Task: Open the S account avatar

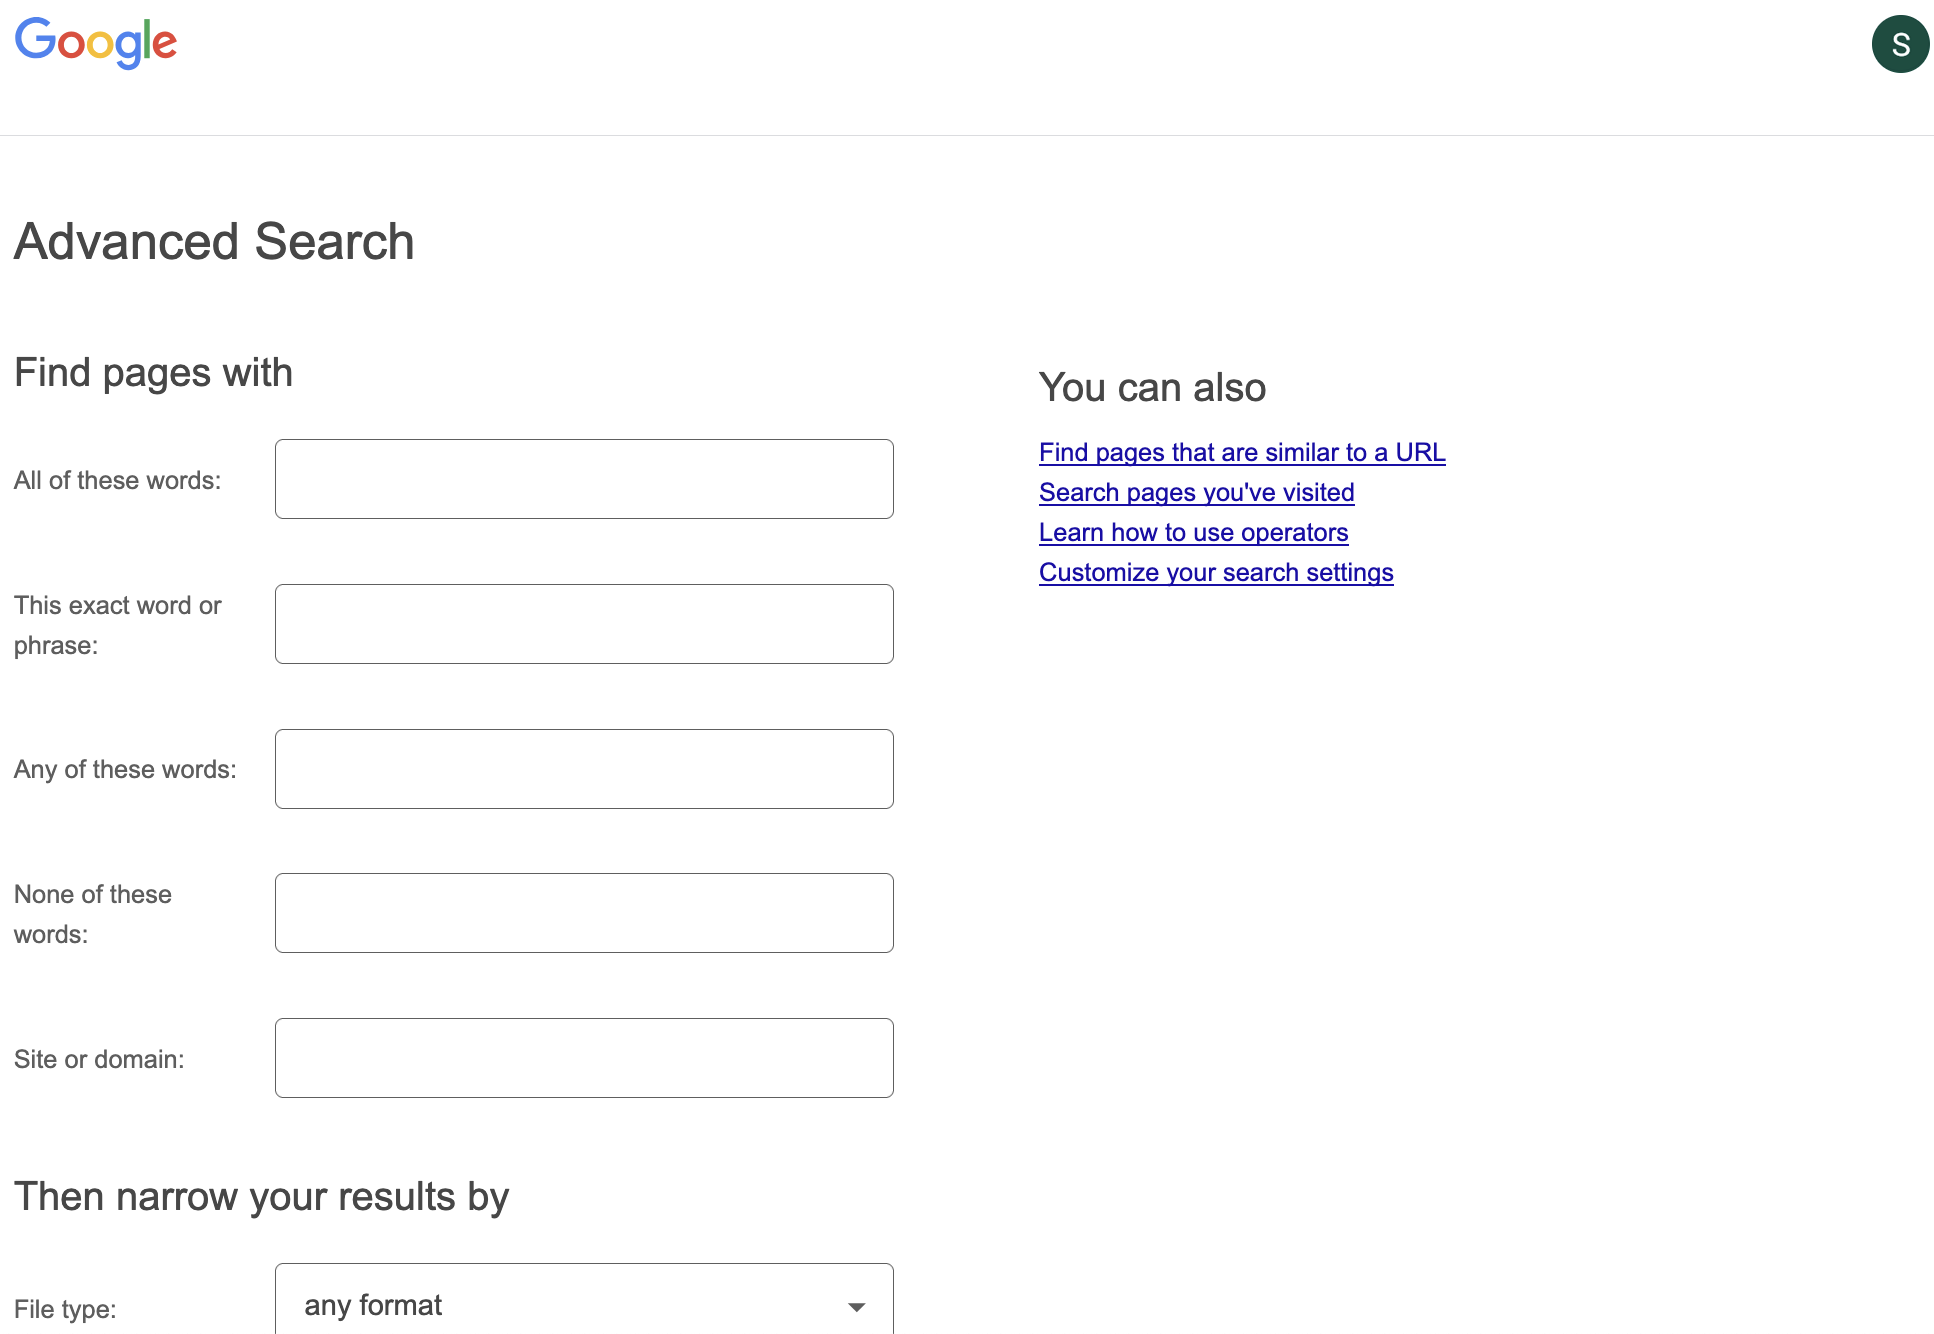Action: [1900, 44]
